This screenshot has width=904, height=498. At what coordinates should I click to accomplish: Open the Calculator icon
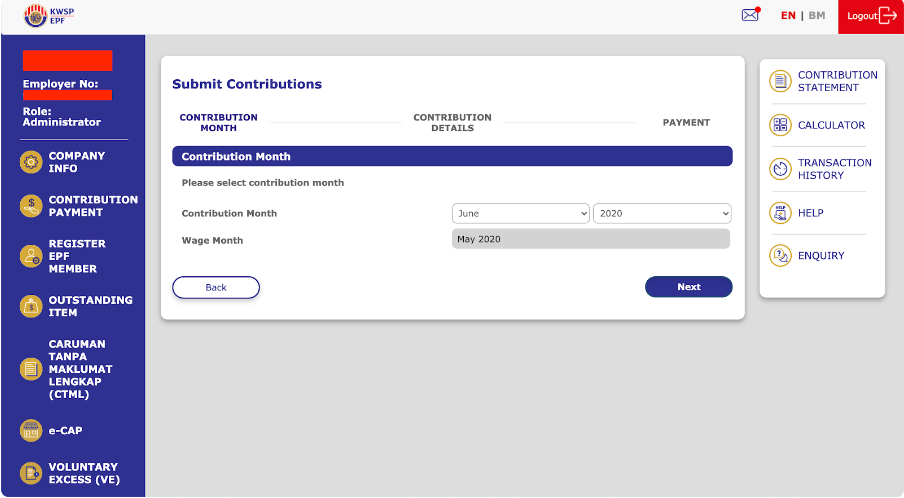[780, 124]
